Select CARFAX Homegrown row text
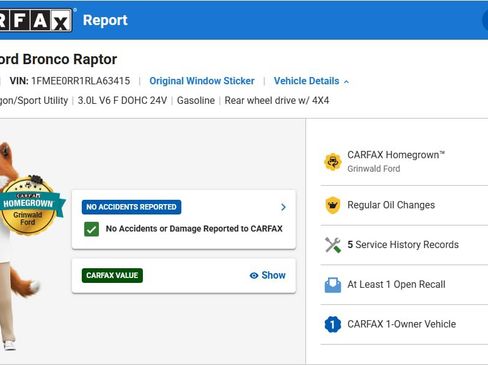 pos(396,155)
